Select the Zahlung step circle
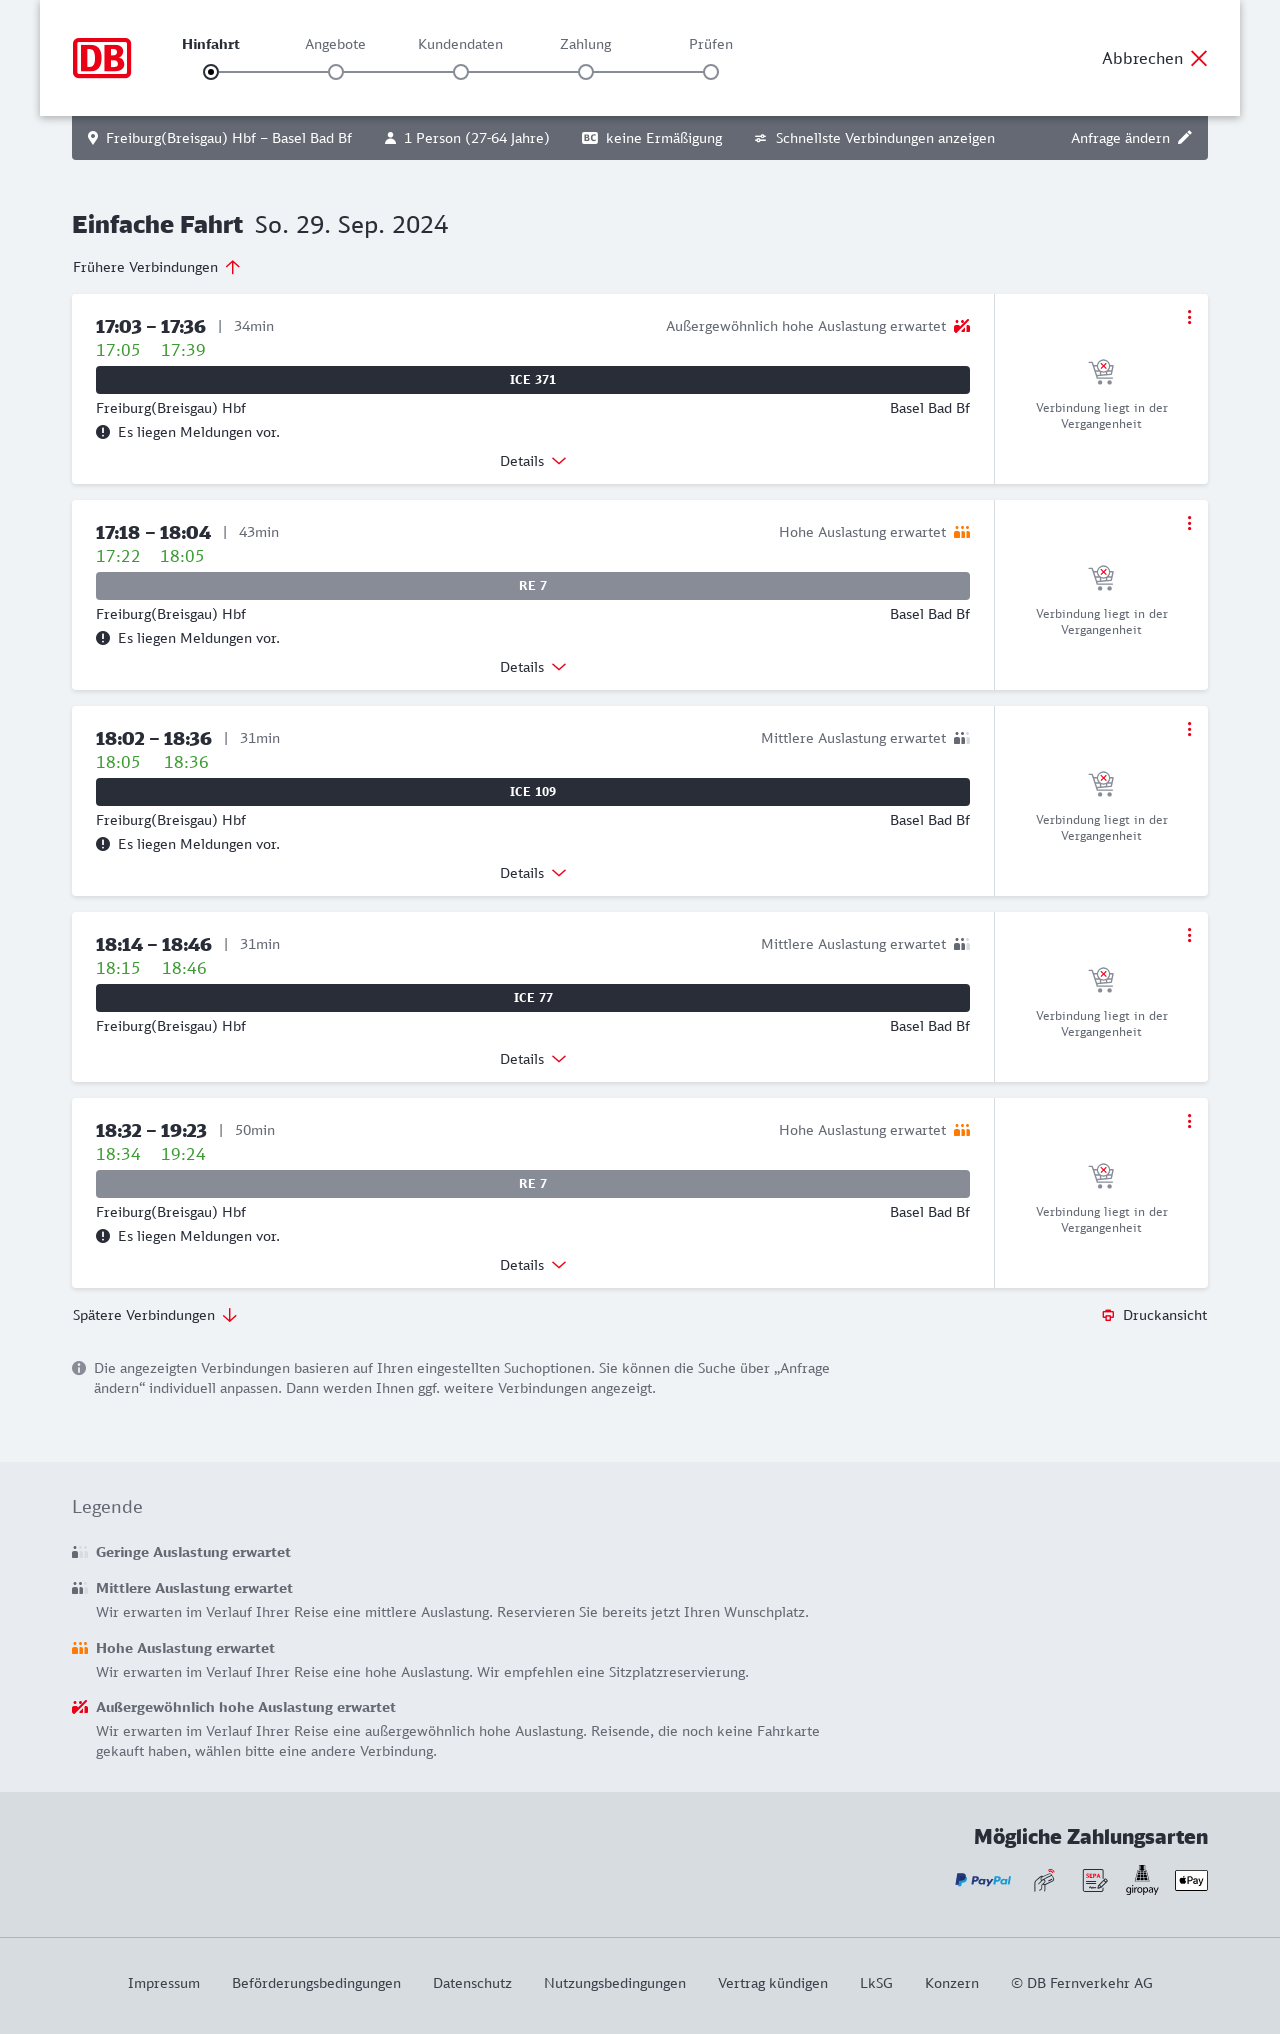 click(x=586, y=72)
